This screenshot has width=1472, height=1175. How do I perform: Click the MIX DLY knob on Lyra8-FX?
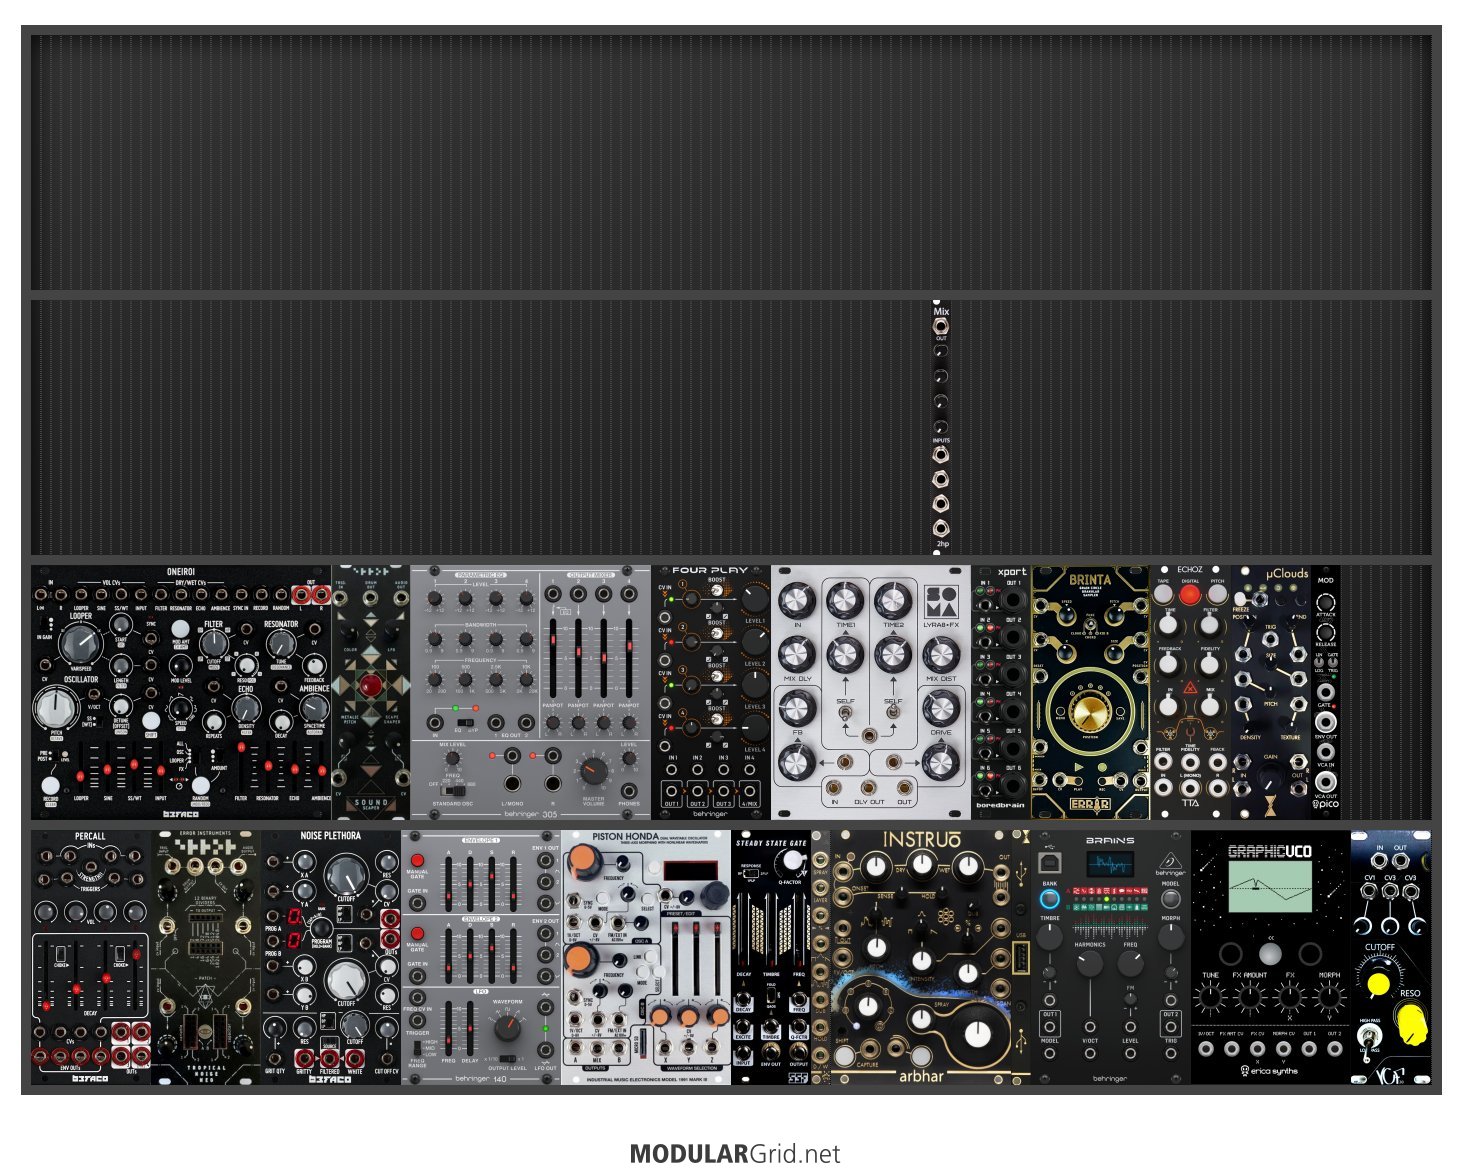point(796,654)
